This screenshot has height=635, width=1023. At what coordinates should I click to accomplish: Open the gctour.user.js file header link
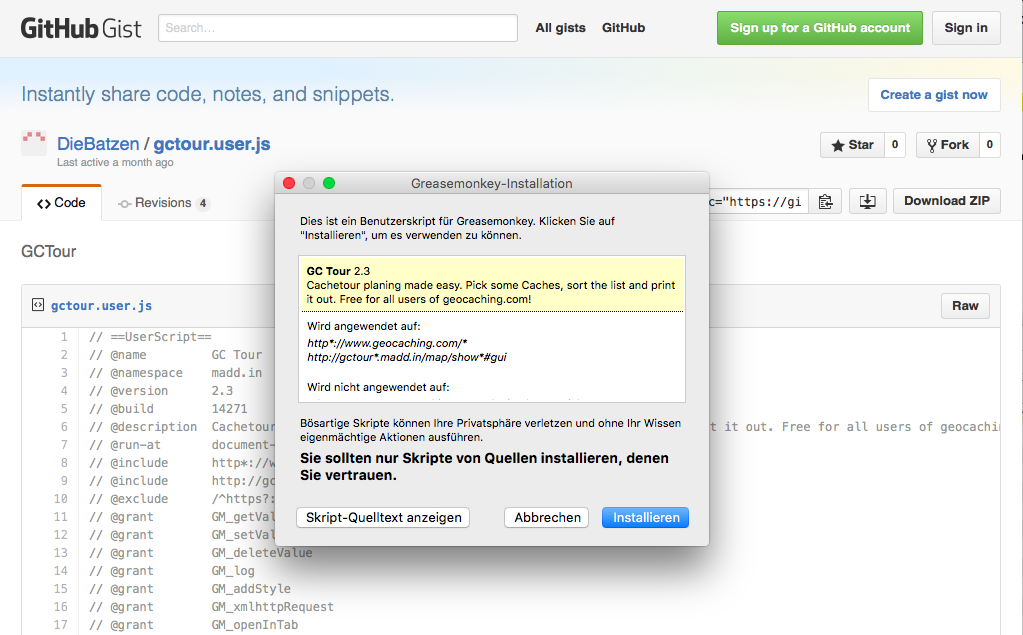(x=101, y=305)
